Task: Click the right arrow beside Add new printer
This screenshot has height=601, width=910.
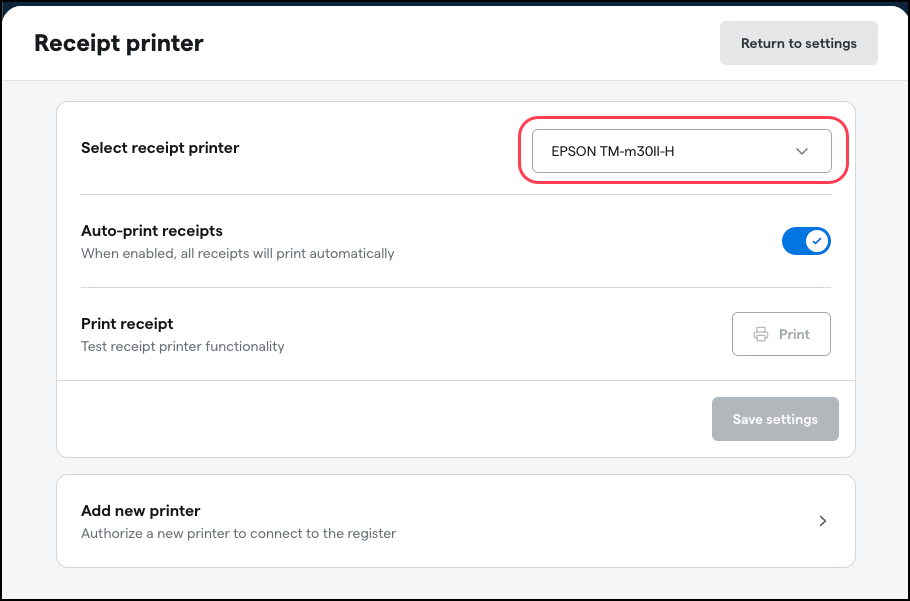Action: click(x=823, y=520)
